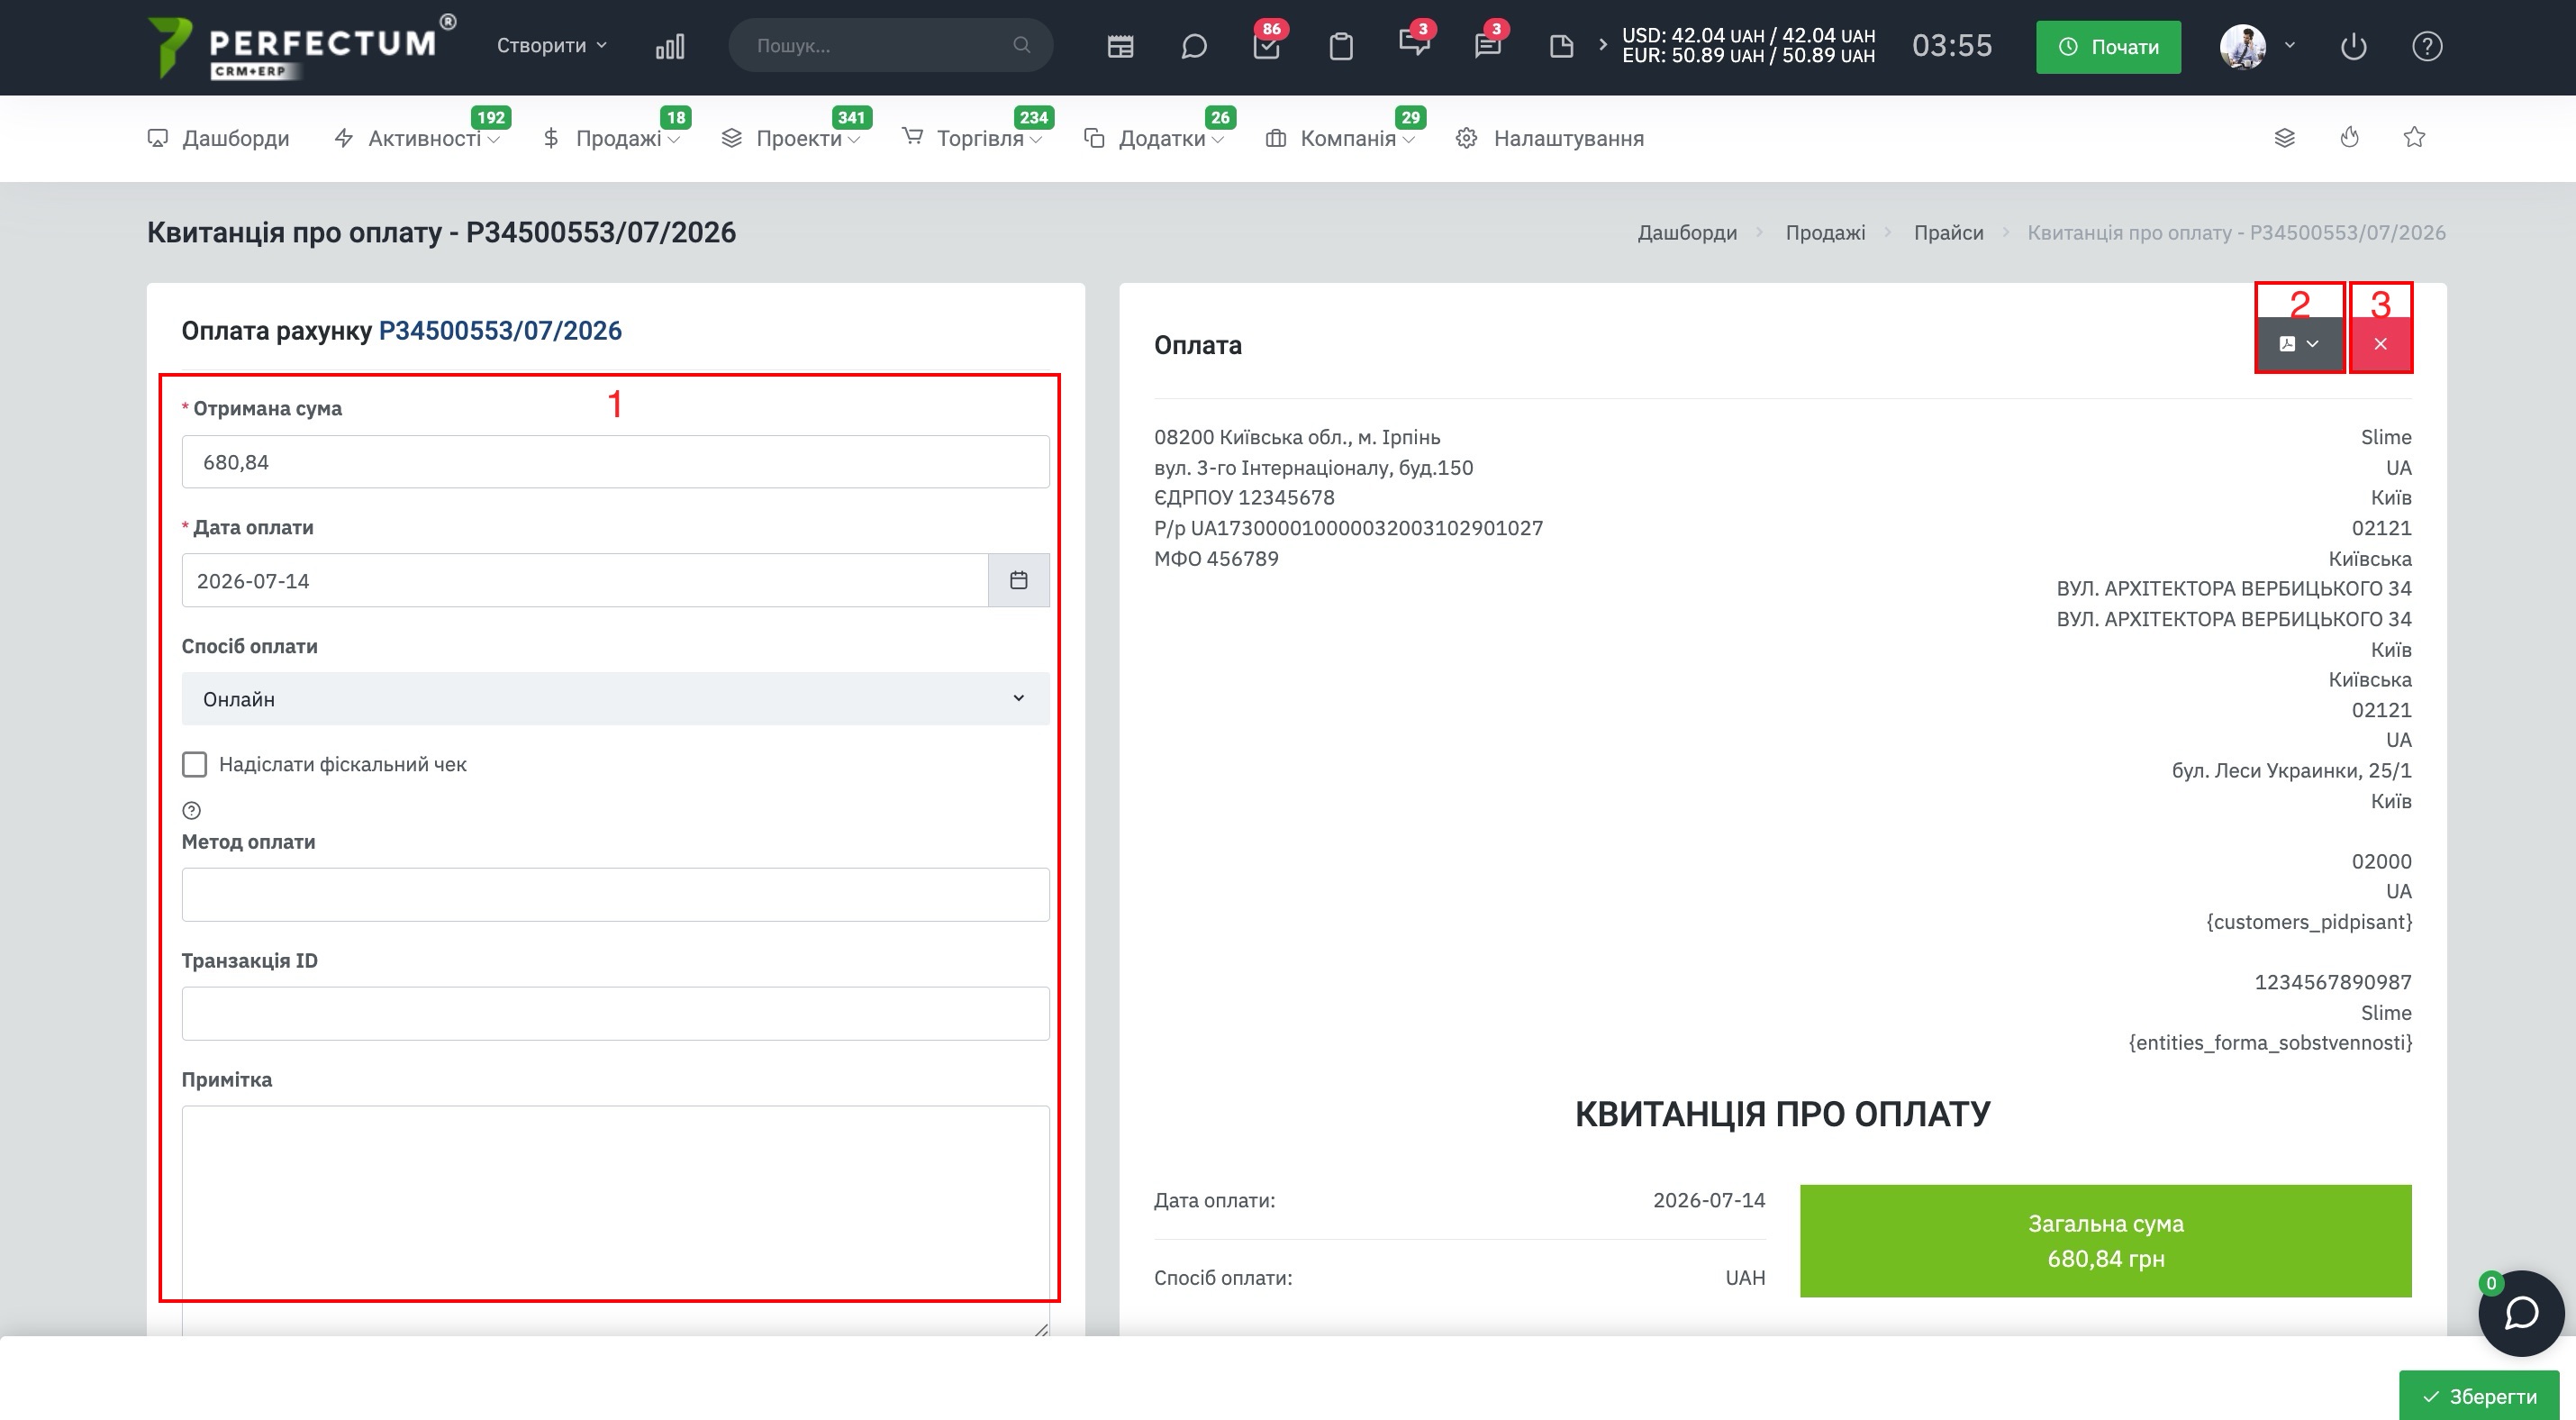Click the red delete payment button
Screen dimensions: 2576x1420
pos(2380,344)
